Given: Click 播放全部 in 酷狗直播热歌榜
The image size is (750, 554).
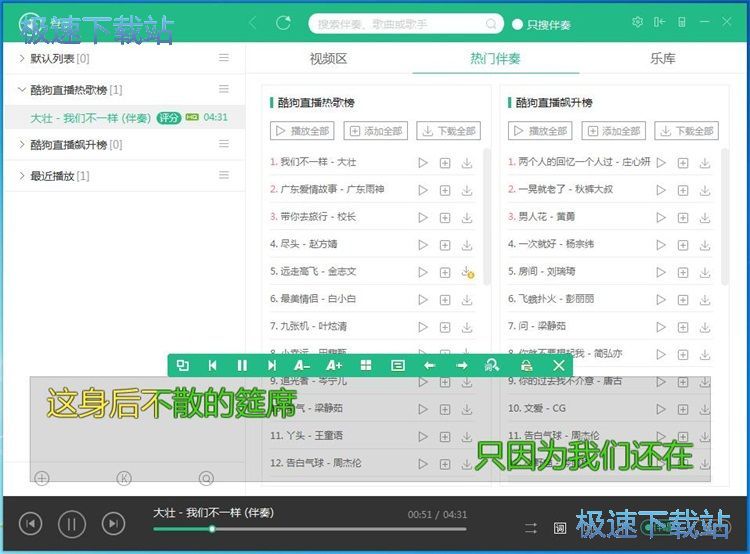Looking at the screenshot, I should coord(302,131).
